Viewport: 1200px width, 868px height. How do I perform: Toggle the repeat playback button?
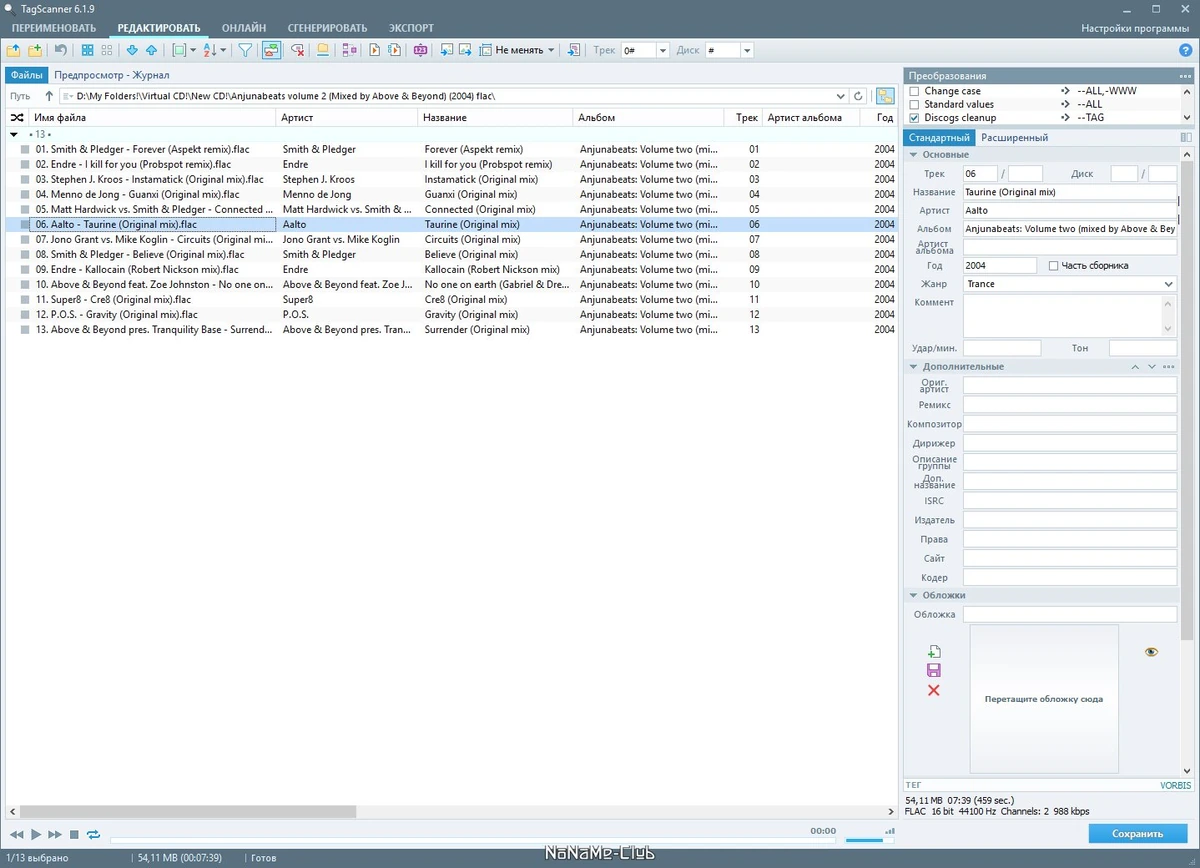(93, 834)
